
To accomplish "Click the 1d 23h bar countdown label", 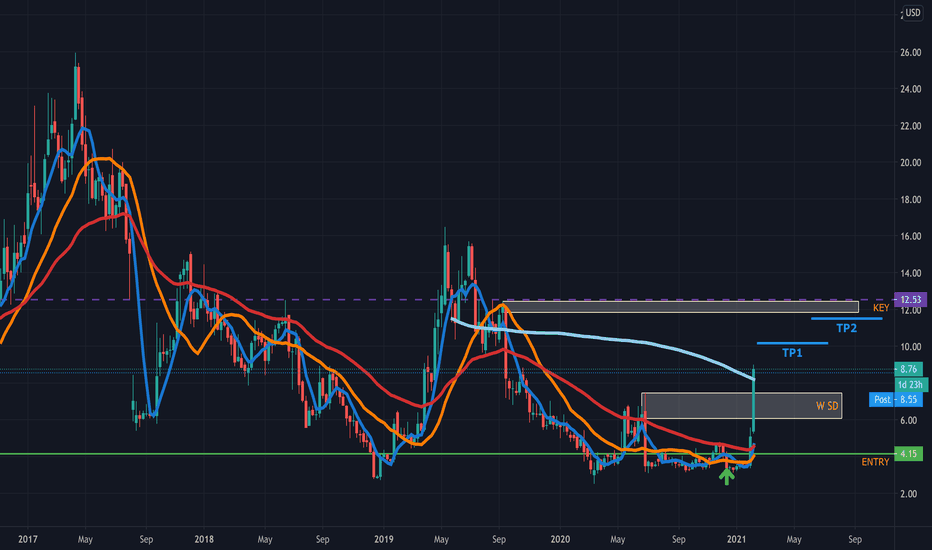I will [911, 384].
